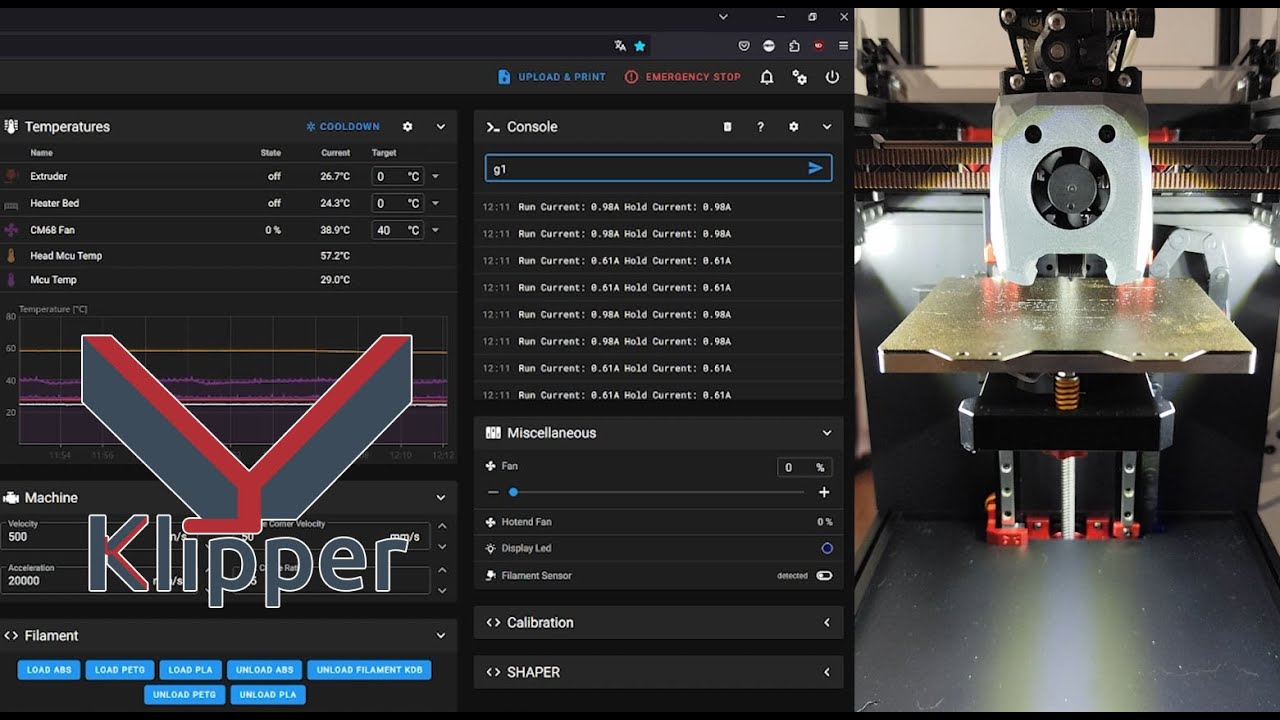Open the CM68 Fan presets dropdown

pyautogui.click(x=435, y=230)
